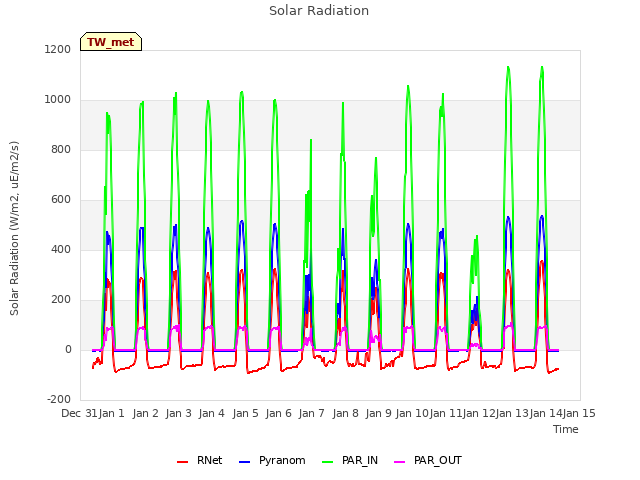
Task: Click the Jan 13 x-axis tick label
Action: (x=512, y=413)
